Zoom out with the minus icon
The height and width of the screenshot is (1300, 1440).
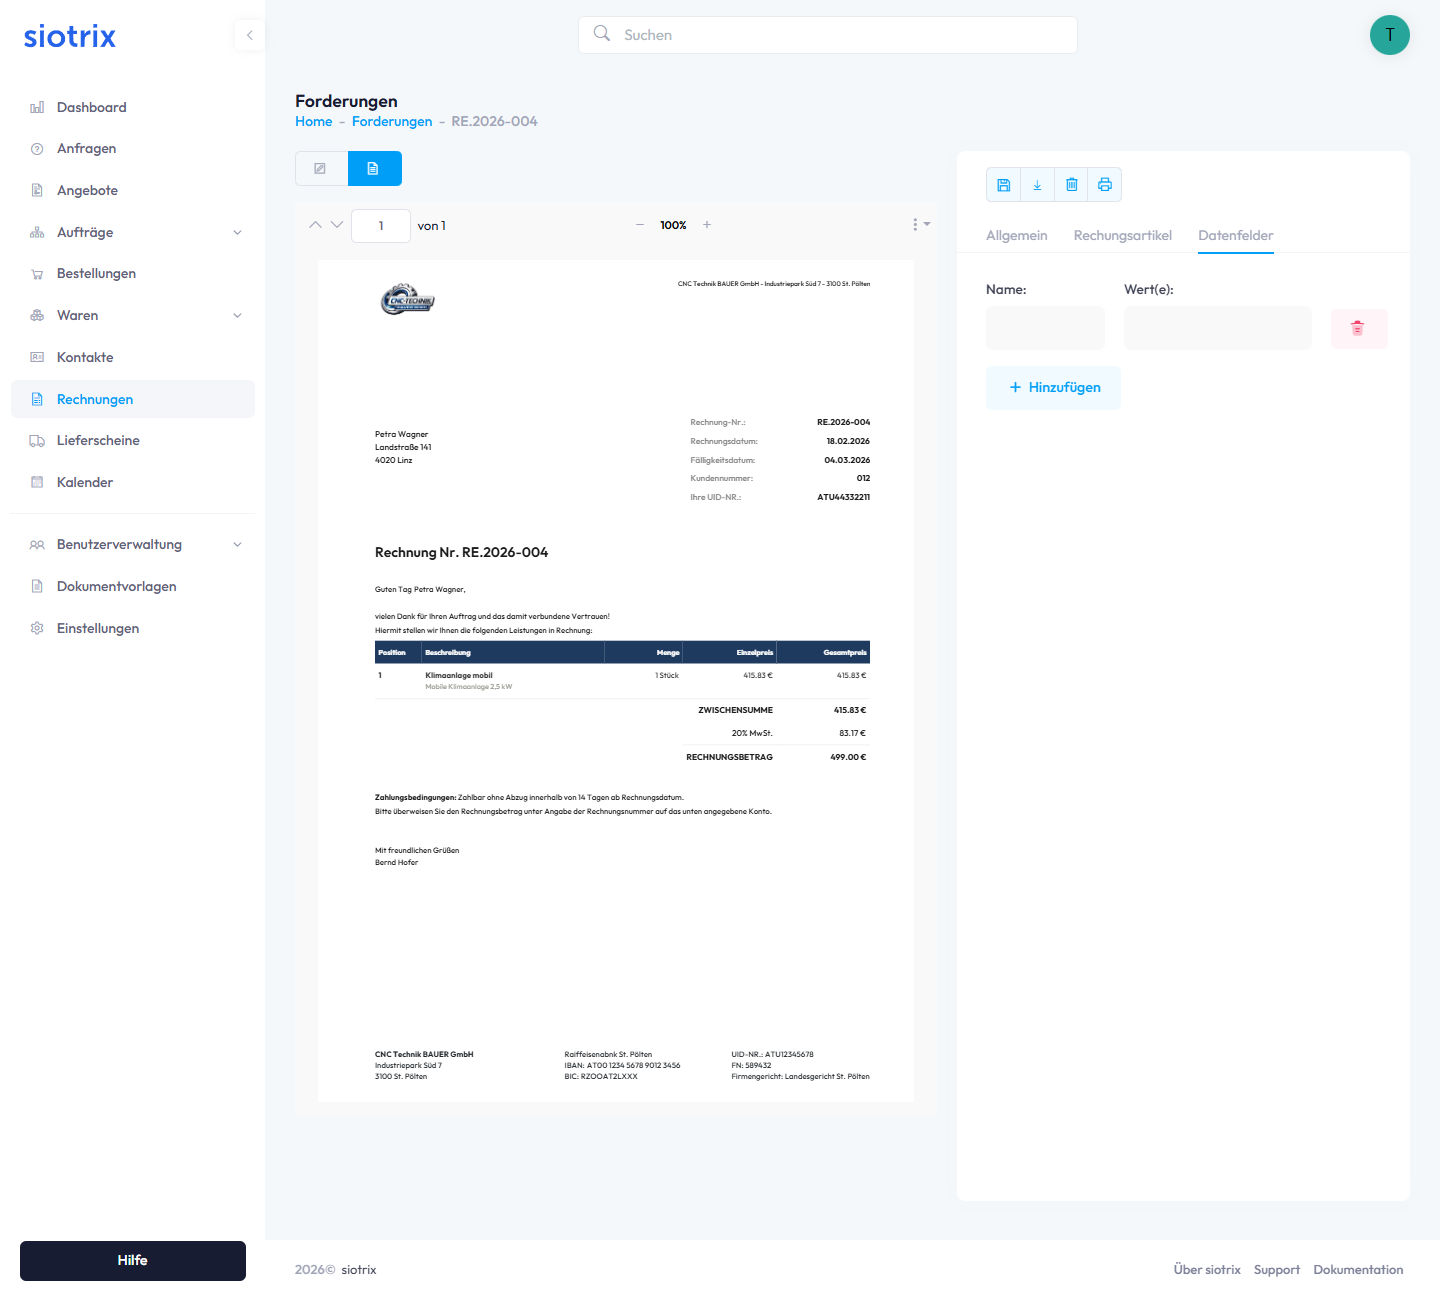[x=640, y=225]
